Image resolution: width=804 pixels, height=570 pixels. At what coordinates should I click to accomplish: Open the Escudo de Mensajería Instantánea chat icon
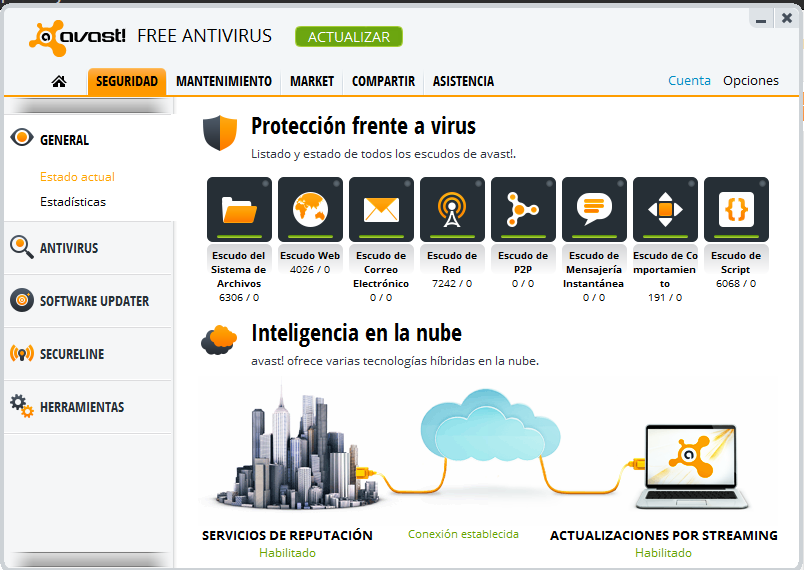click(594, 209)
